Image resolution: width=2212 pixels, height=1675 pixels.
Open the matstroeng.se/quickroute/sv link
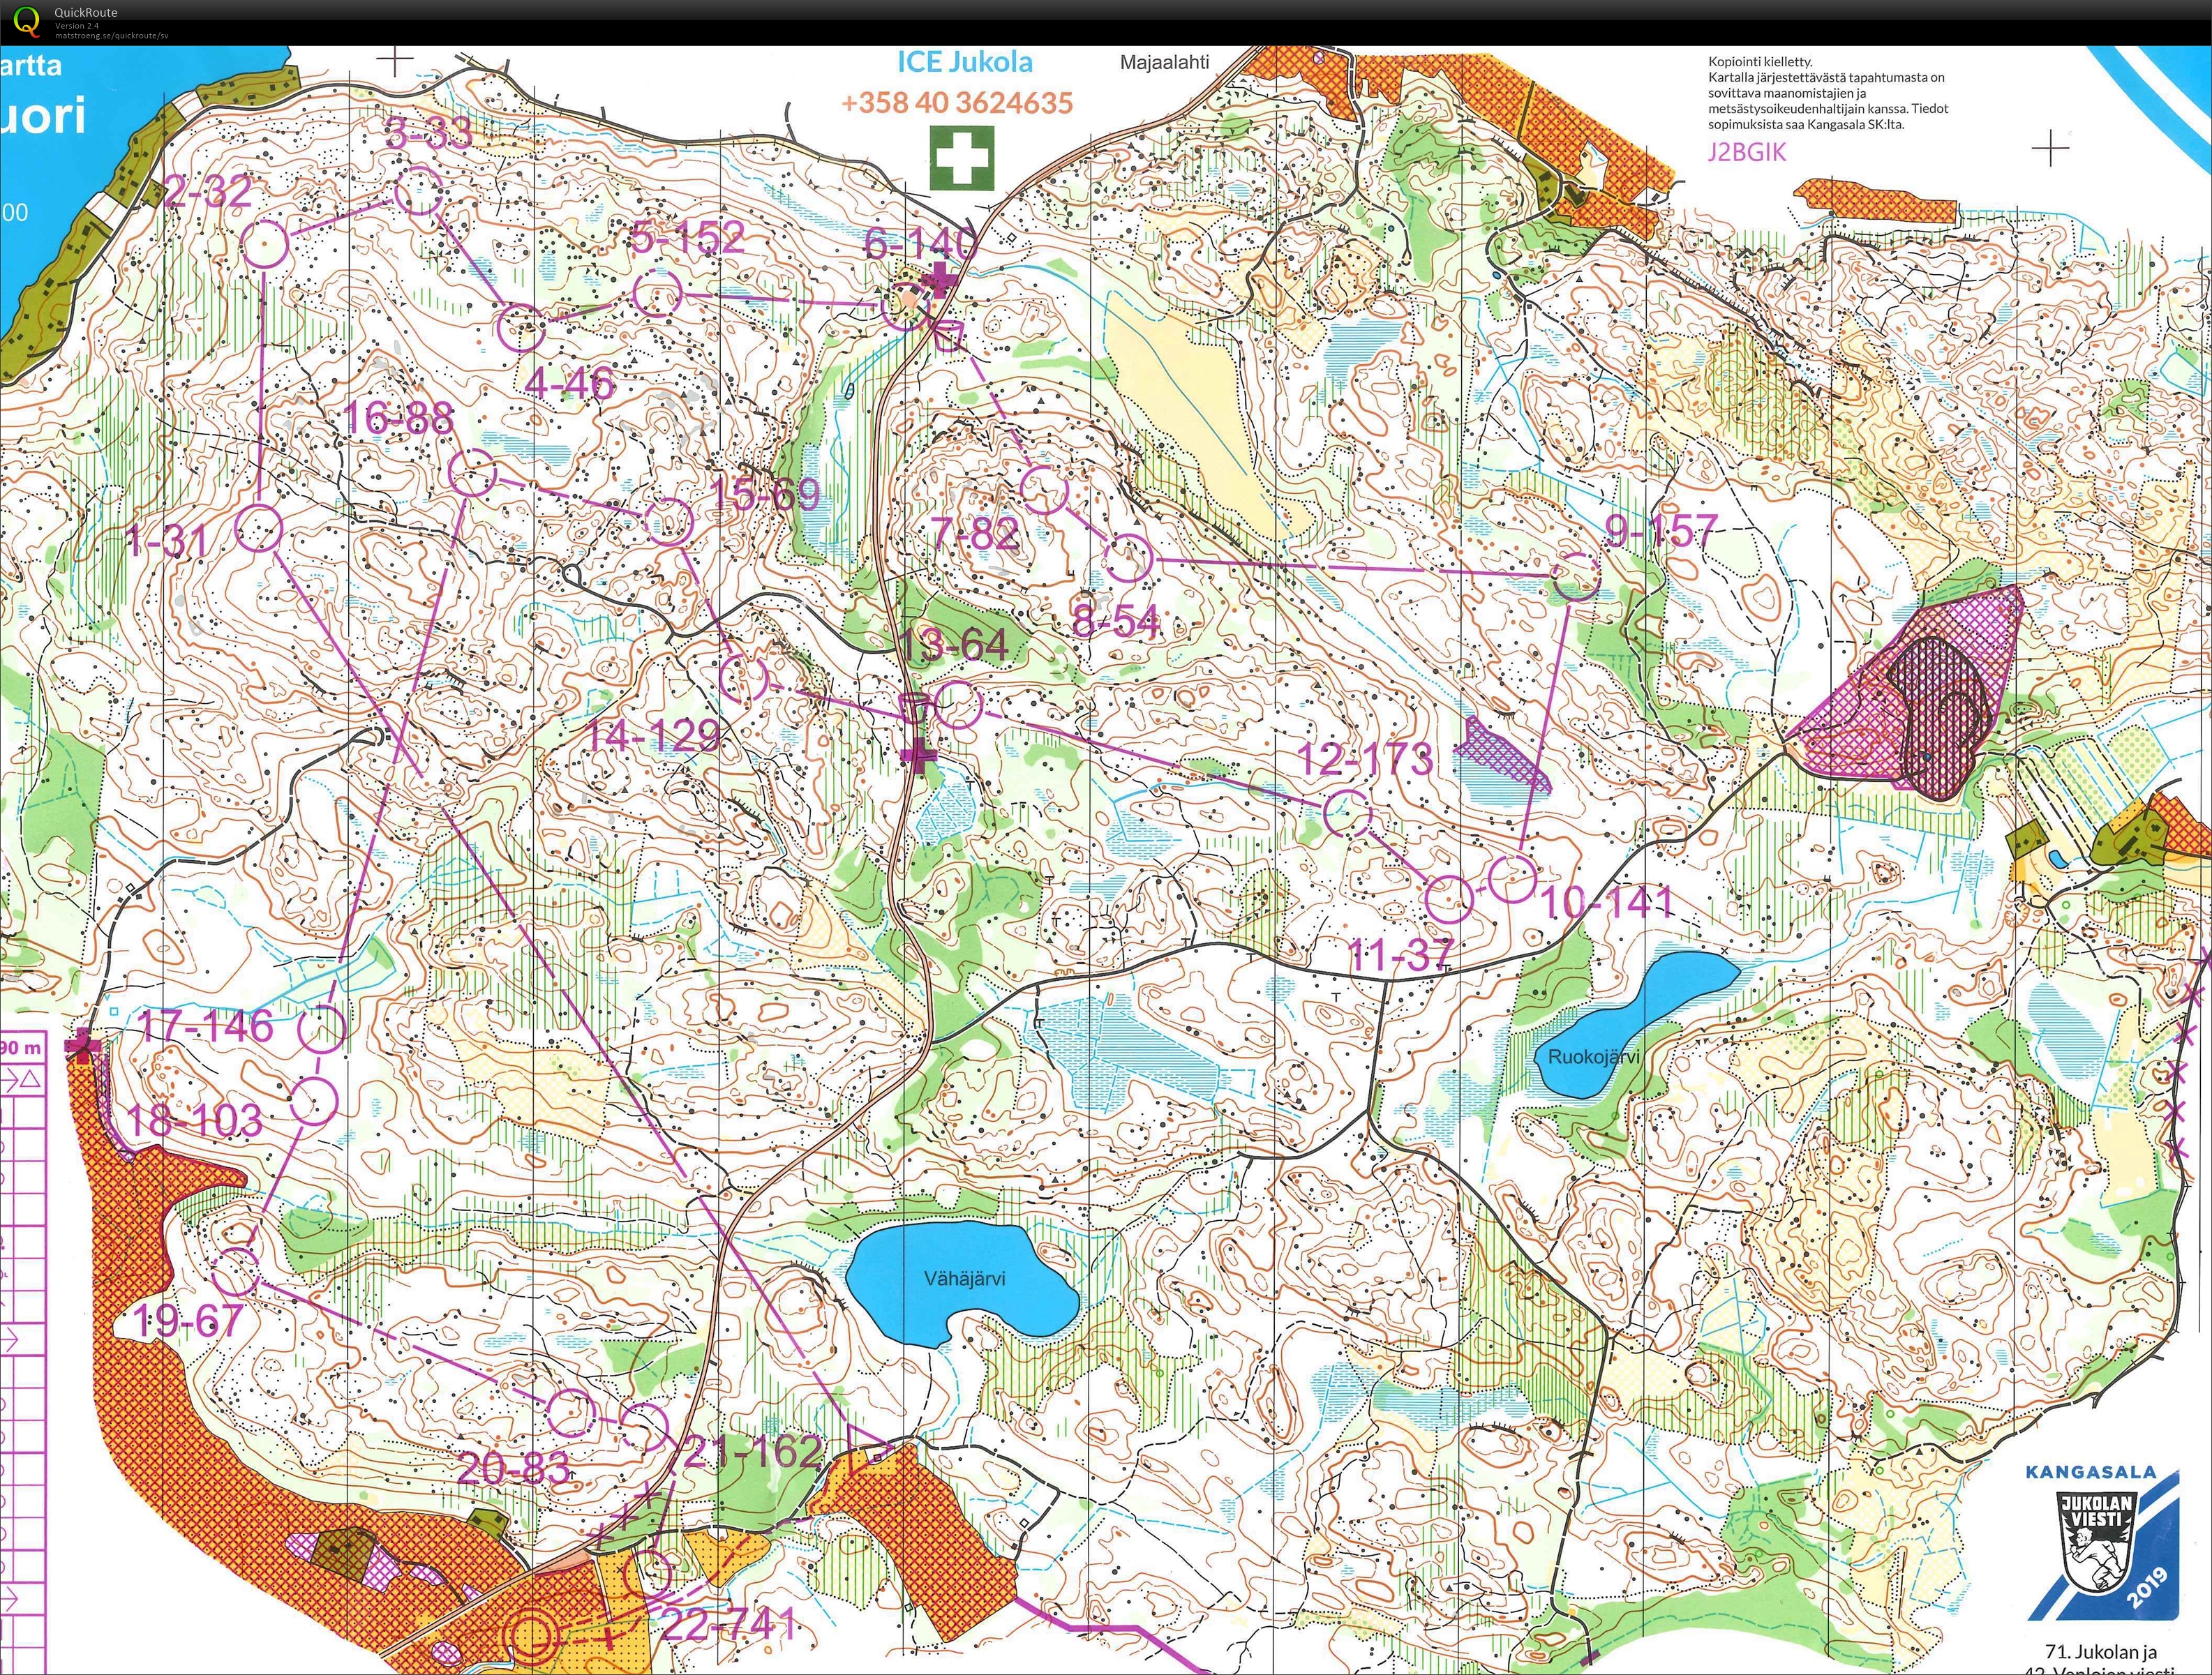point(111,35)
